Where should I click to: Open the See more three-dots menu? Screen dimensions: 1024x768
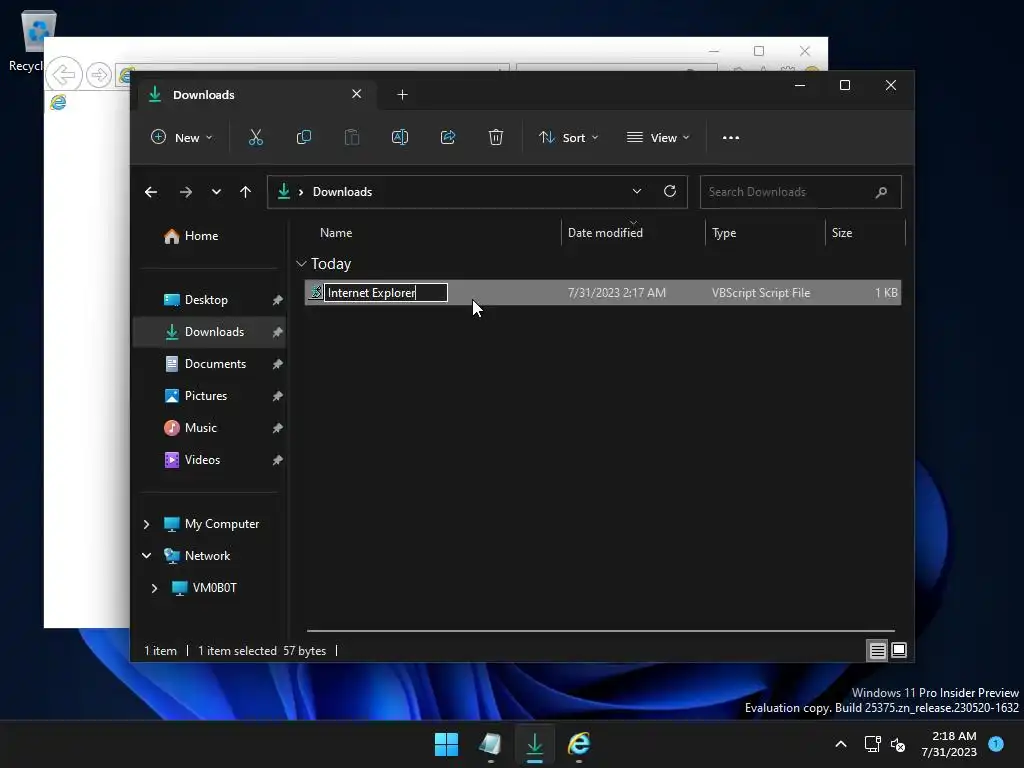731,138
